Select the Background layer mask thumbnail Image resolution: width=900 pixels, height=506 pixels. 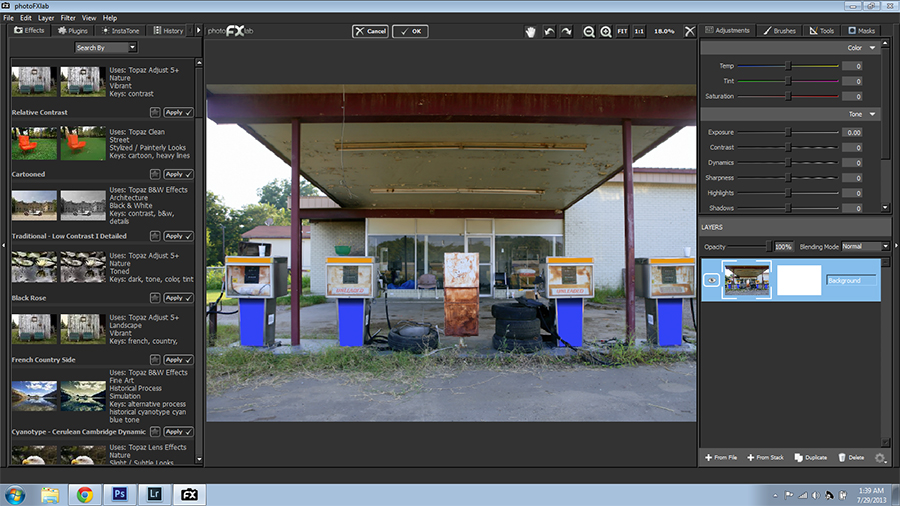pos(798,280)
